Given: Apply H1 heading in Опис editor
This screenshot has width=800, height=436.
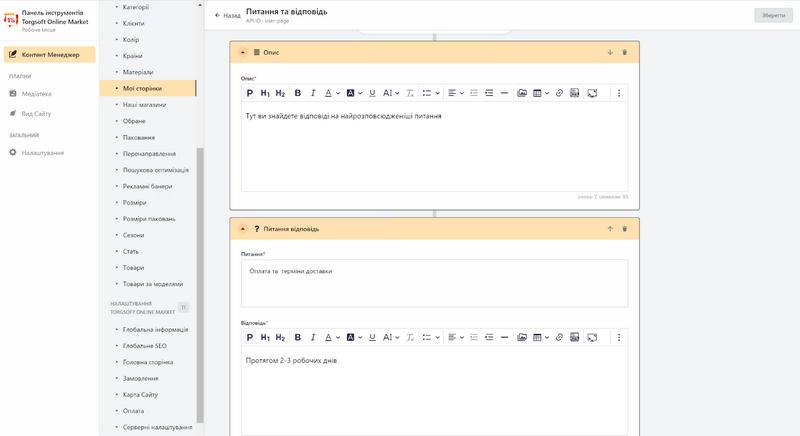Looking at the screenshot, I should pos(265,93).
